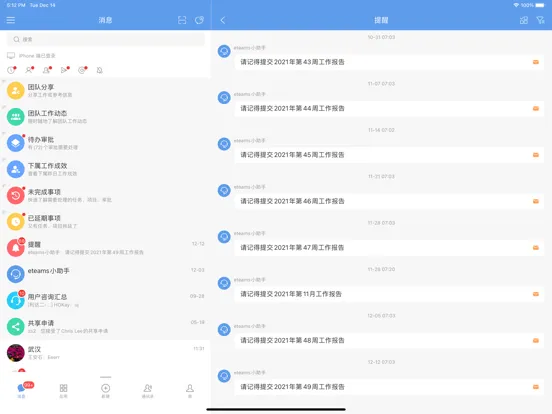Tap the yellow clock icon for 已延期事项

(15, 221)
